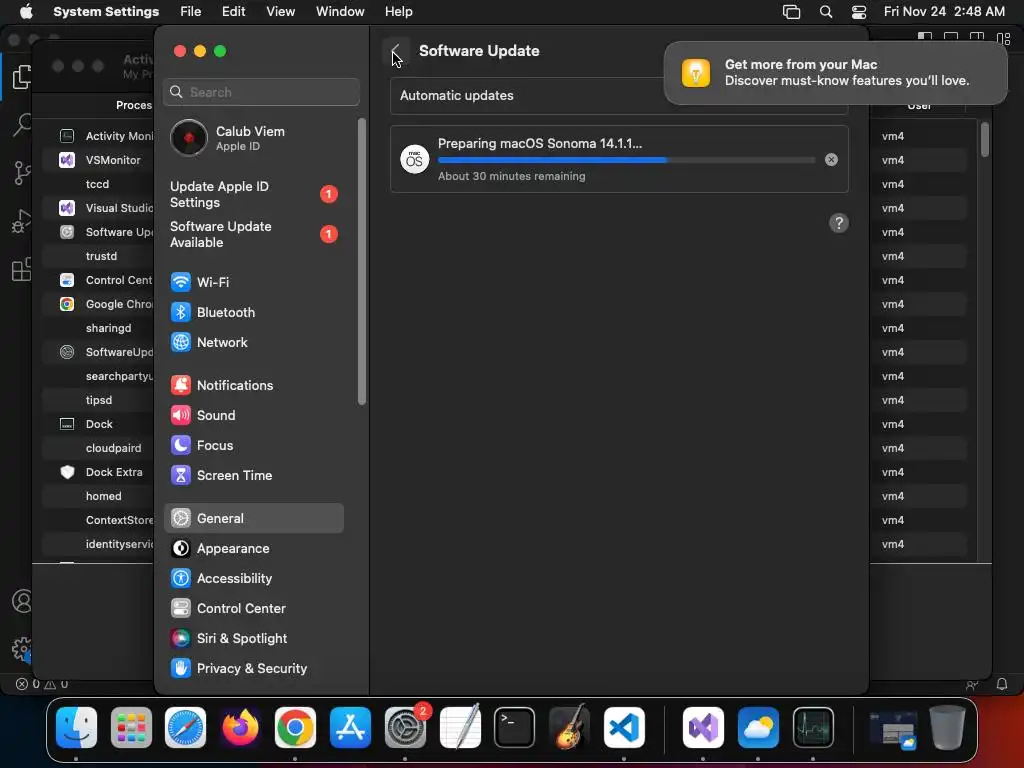Image resolution: width=1024 pixels, height=768 pixels.
Task: Click System Settings icon in the Dock
Action: click(x=405, y=727)
